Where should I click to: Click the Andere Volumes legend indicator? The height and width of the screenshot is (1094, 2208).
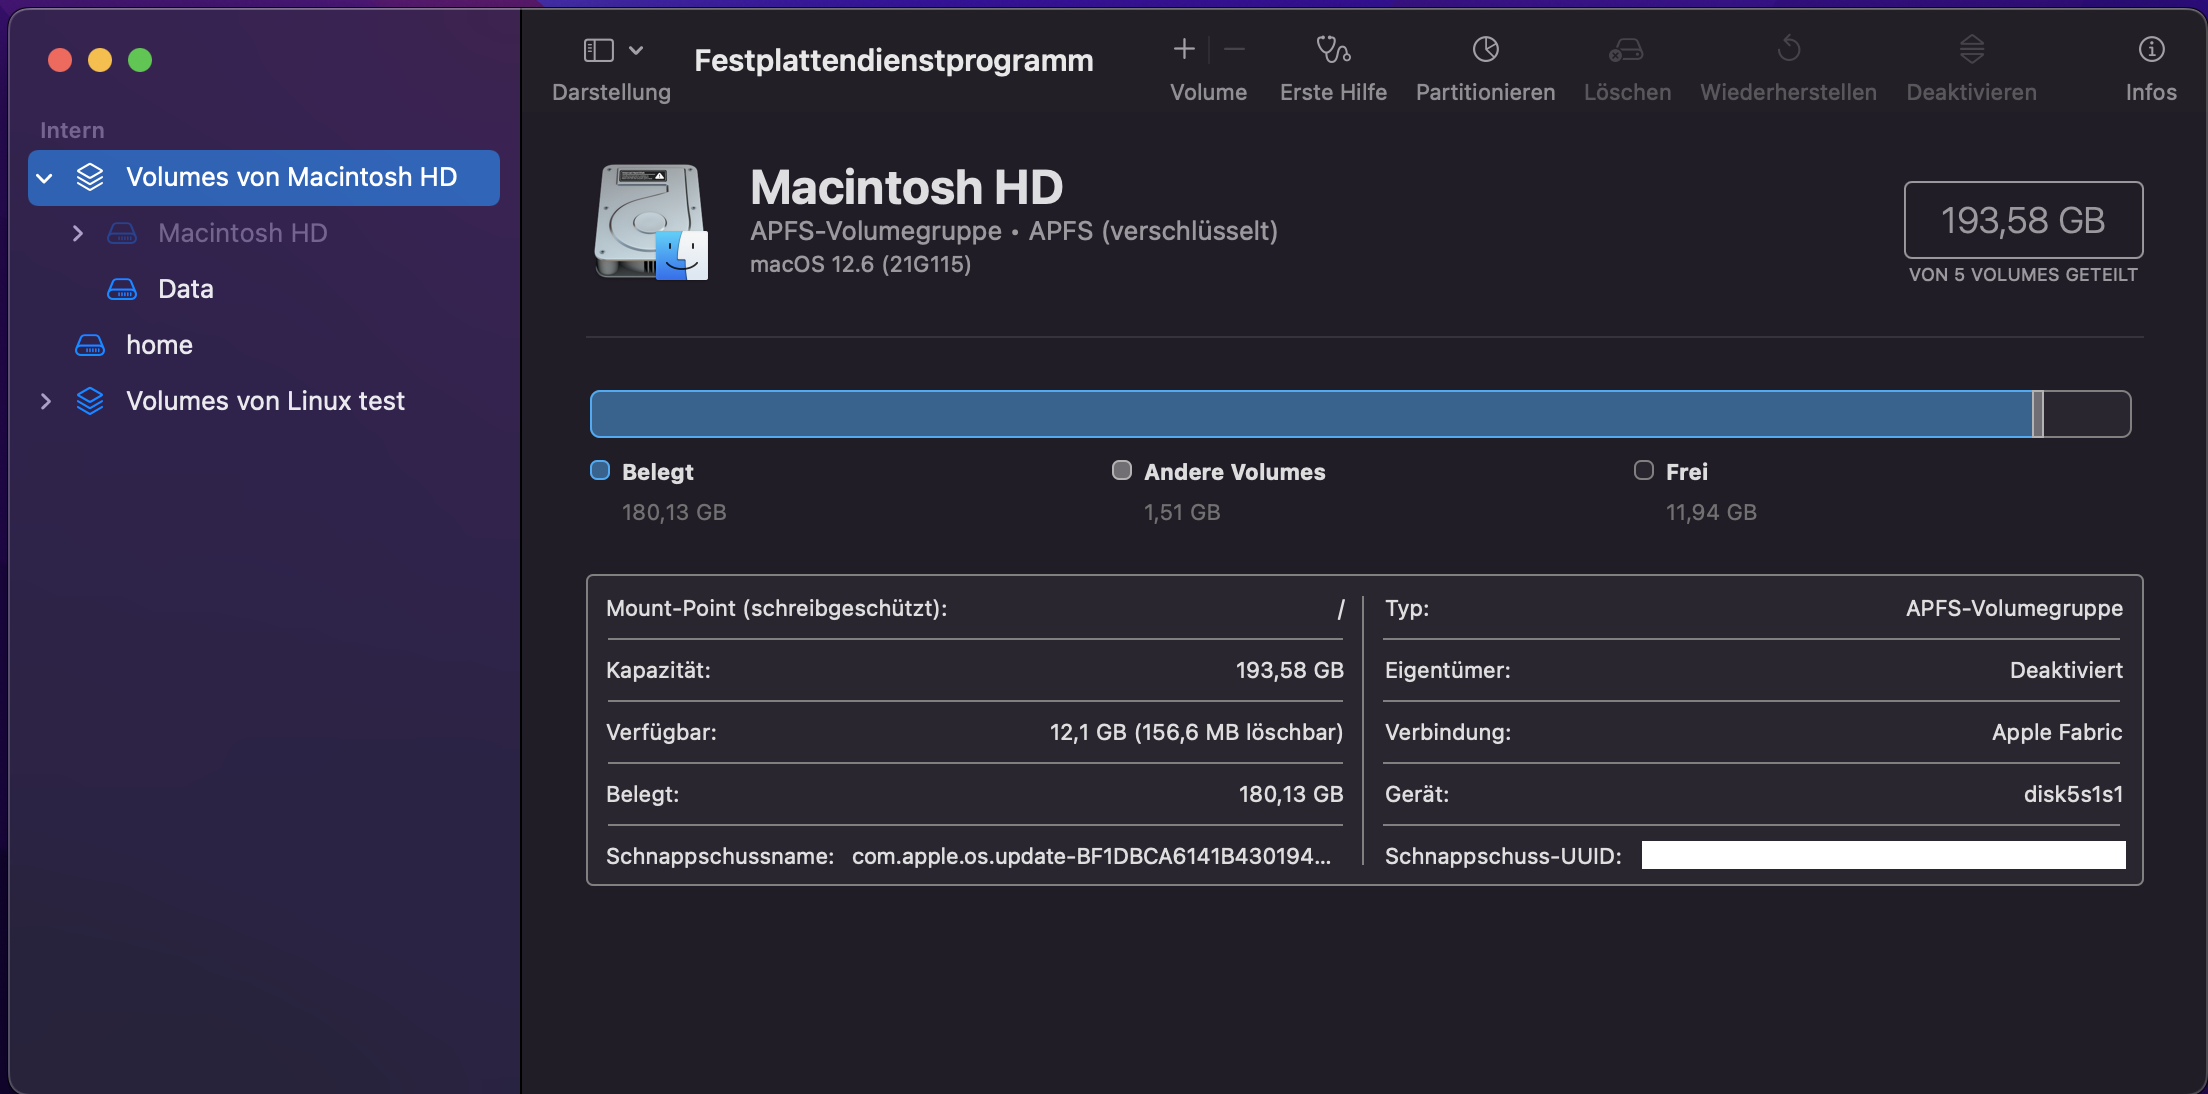point(1122,470)
